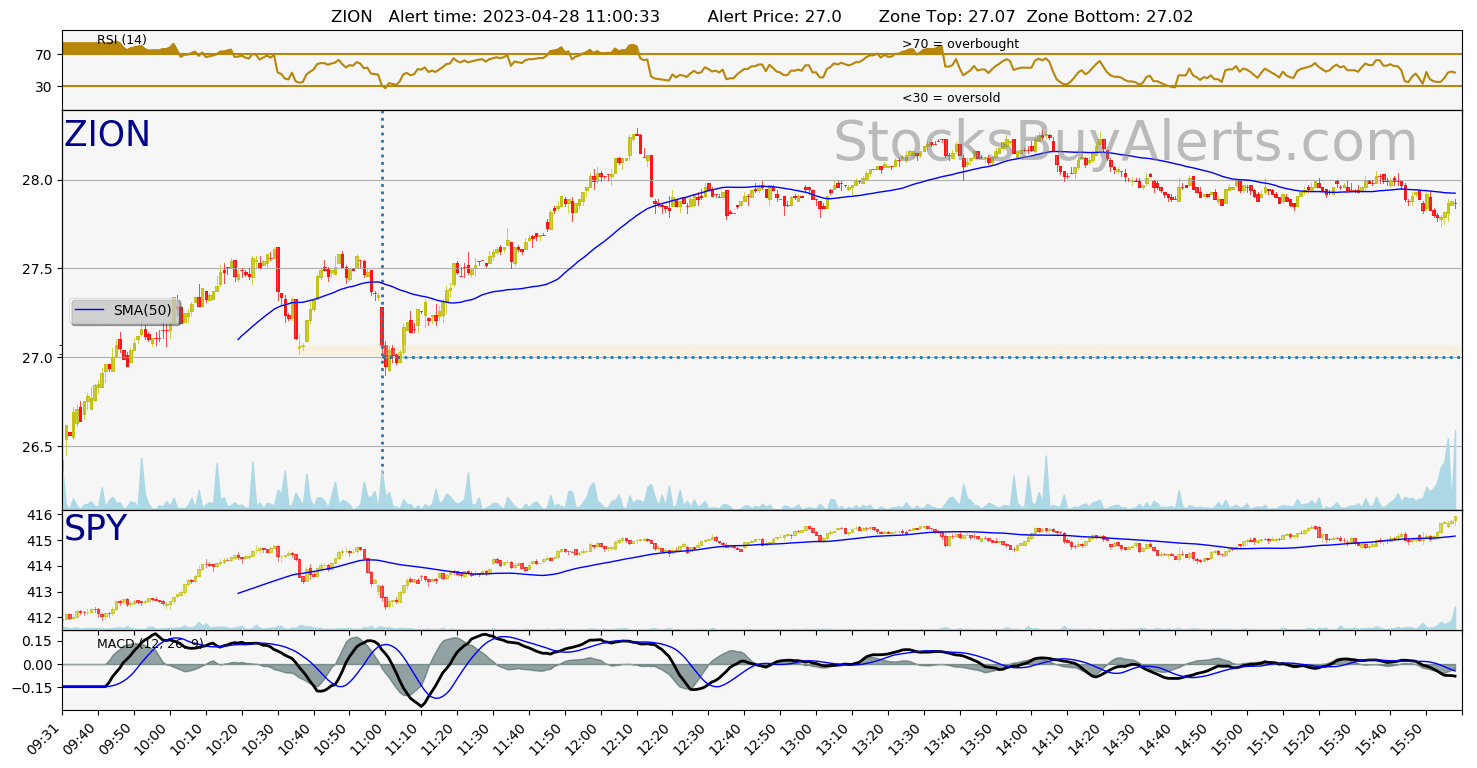This screenshot has width=1477, height=768.
Task: Click the '>70 = overbought' annotation
Action: point(960,44)
